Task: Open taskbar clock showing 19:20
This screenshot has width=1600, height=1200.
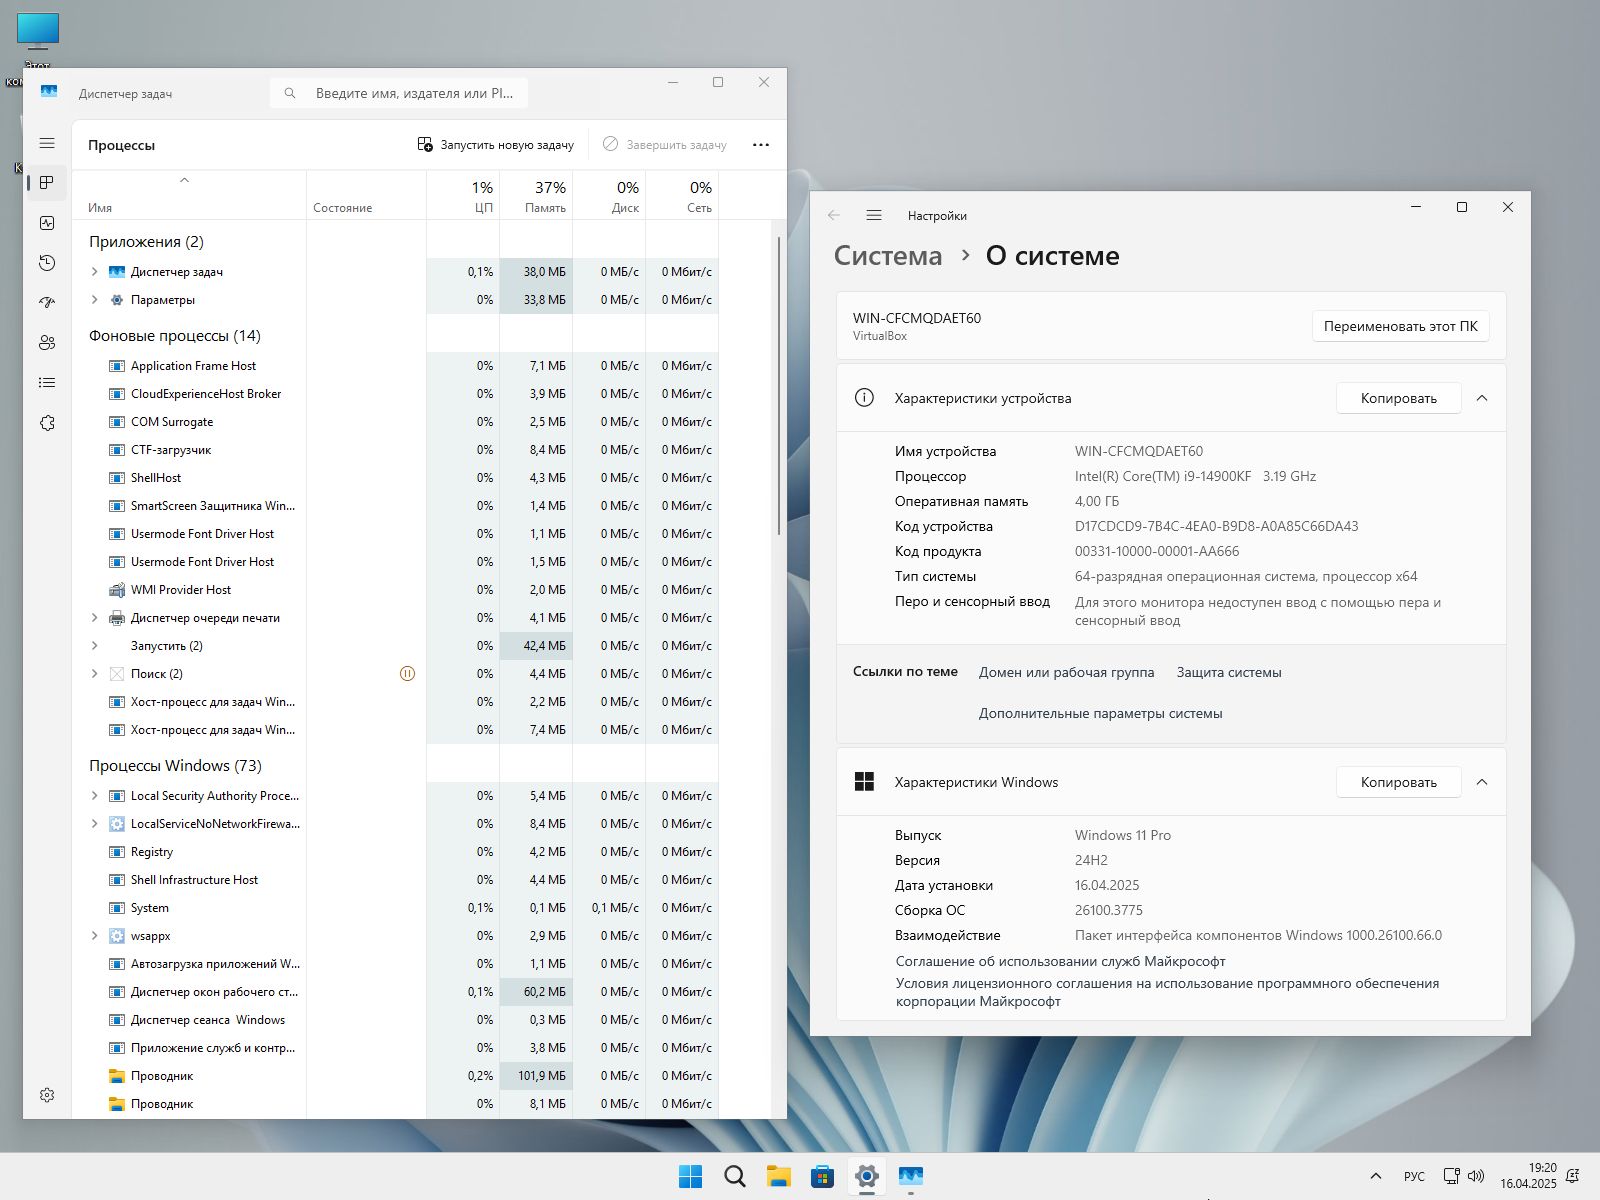Action: click(x=1528, y=1176)
